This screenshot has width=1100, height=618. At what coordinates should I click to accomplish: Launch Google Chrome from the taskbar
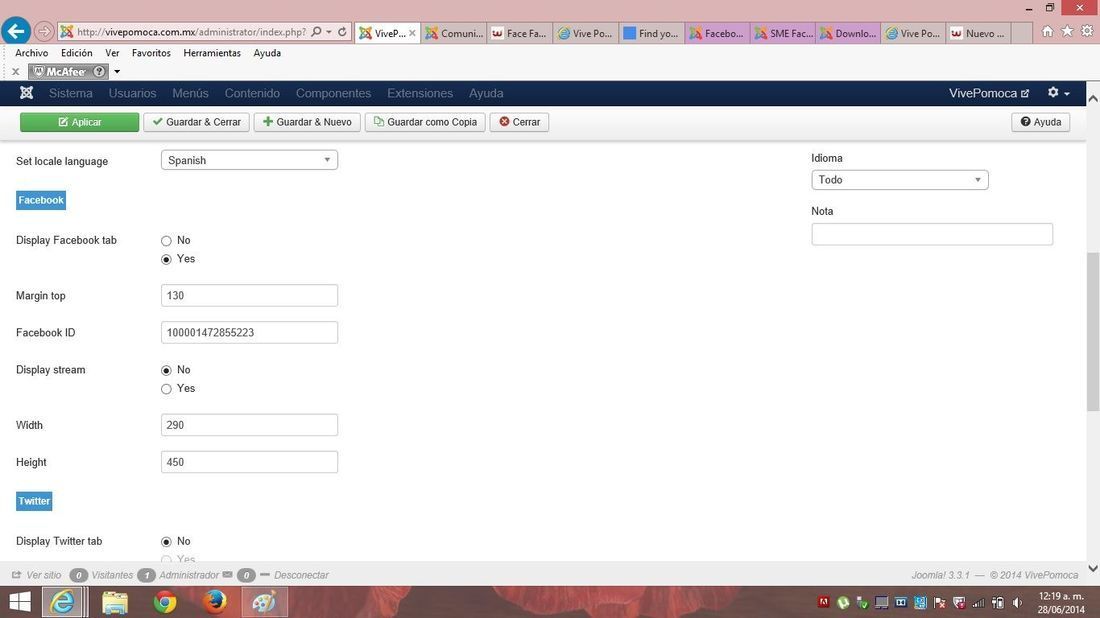pyautogui.click(x=165, y=602)
